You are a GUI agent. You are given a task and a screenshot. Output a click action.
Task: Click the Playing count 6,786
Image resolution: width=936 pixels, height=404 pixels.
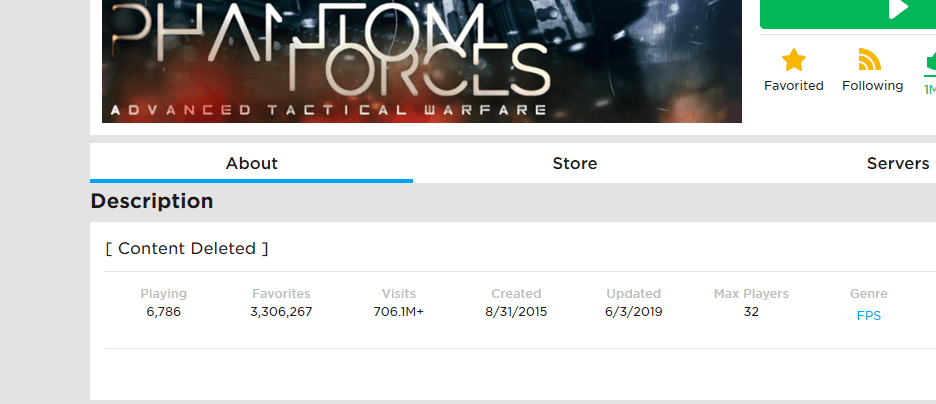pos(163,312)
